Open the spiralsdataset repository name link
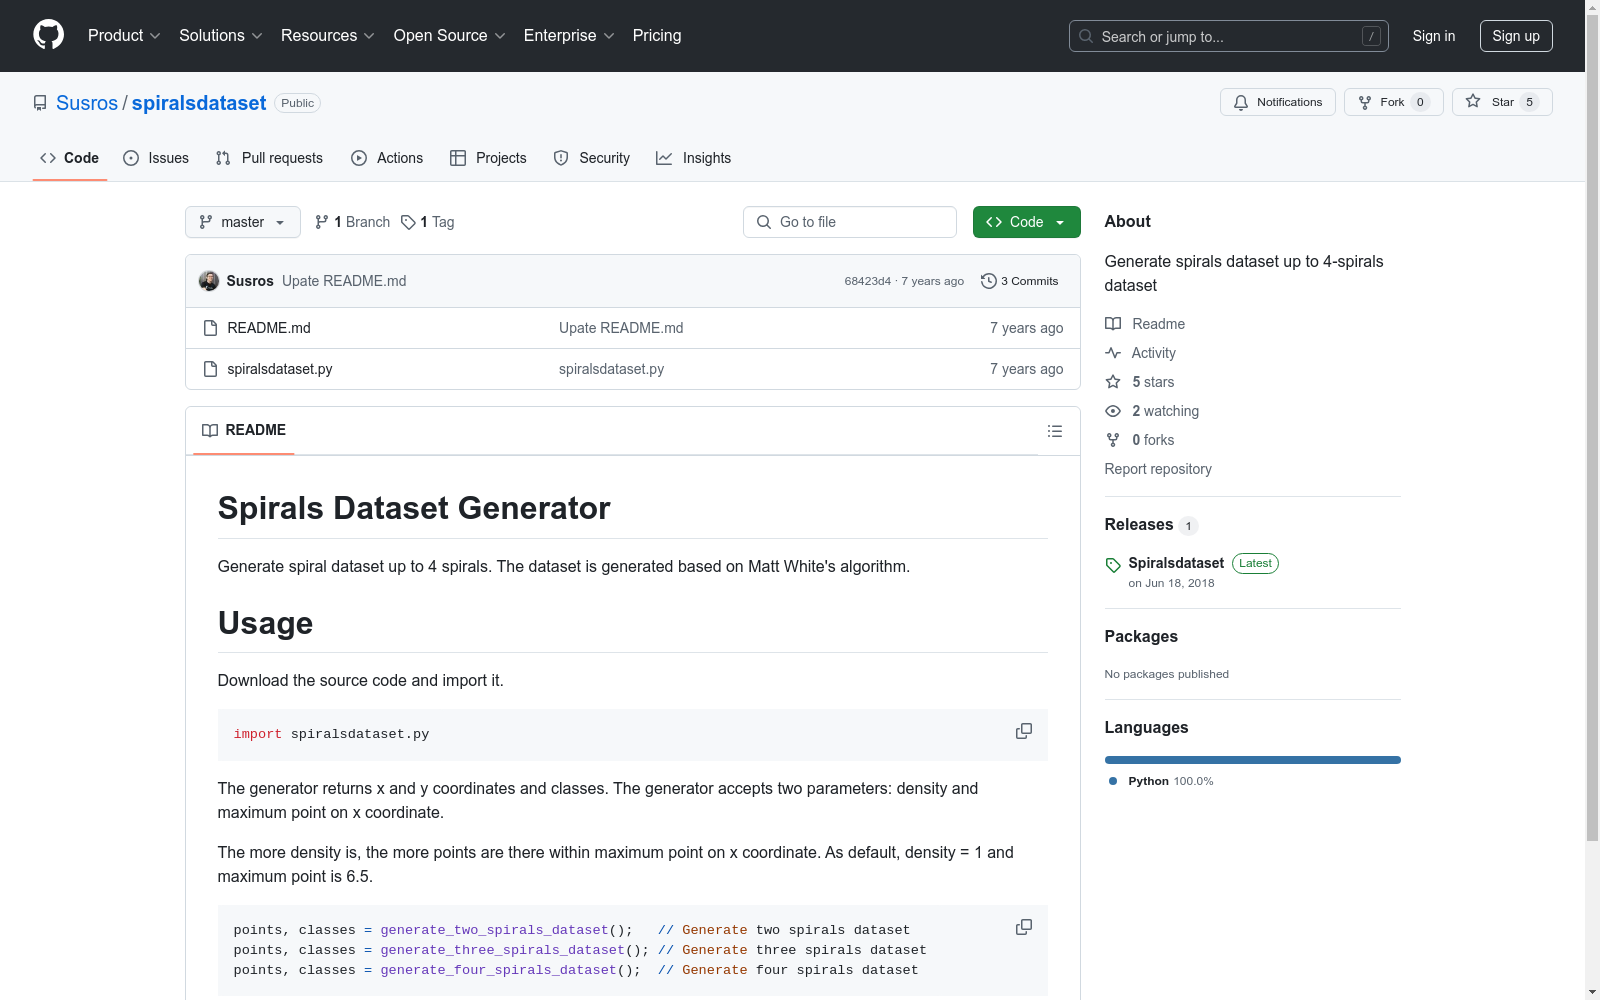The image size is (1600, 1000). click(199, 103)
